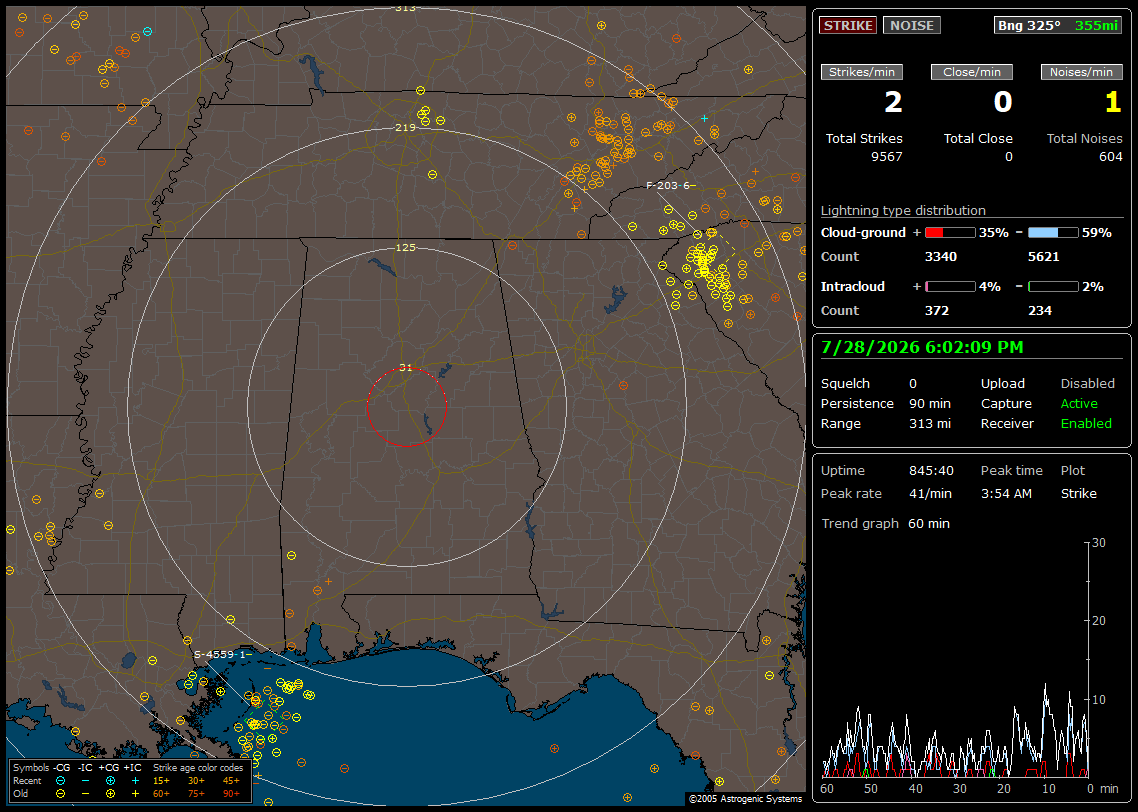1138x812 pixels.
Task: Click the Bng 325° 355mi bearing readout
Action: point(1057,25)
